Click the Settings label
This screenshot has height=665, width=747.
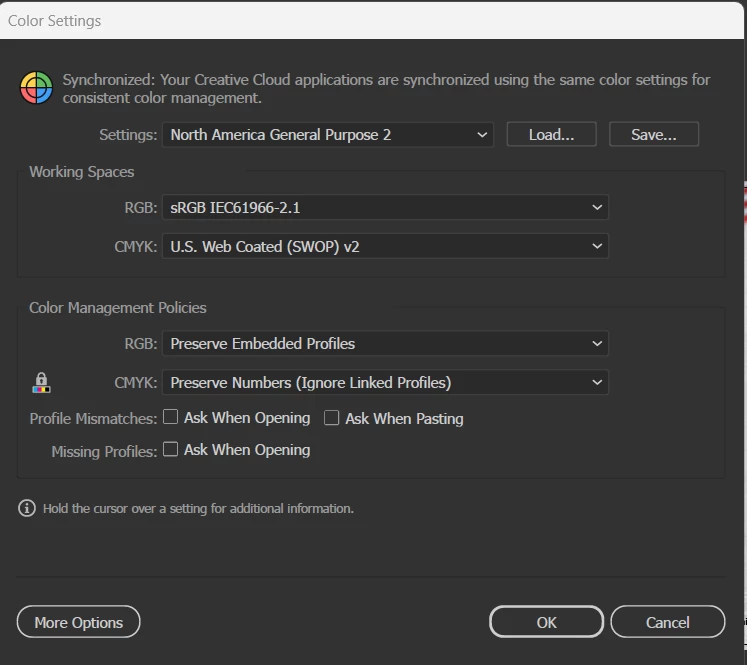tap(128, 135)
